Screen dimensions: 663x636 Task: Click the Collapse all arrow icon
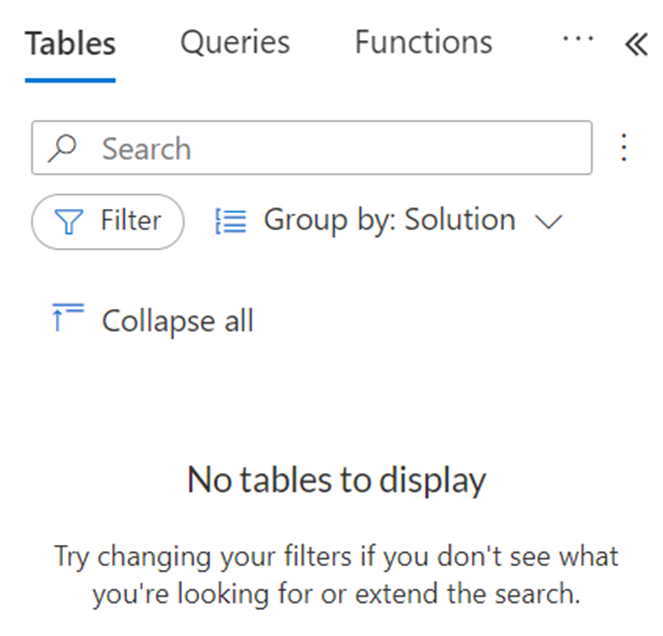click(67, 320)
